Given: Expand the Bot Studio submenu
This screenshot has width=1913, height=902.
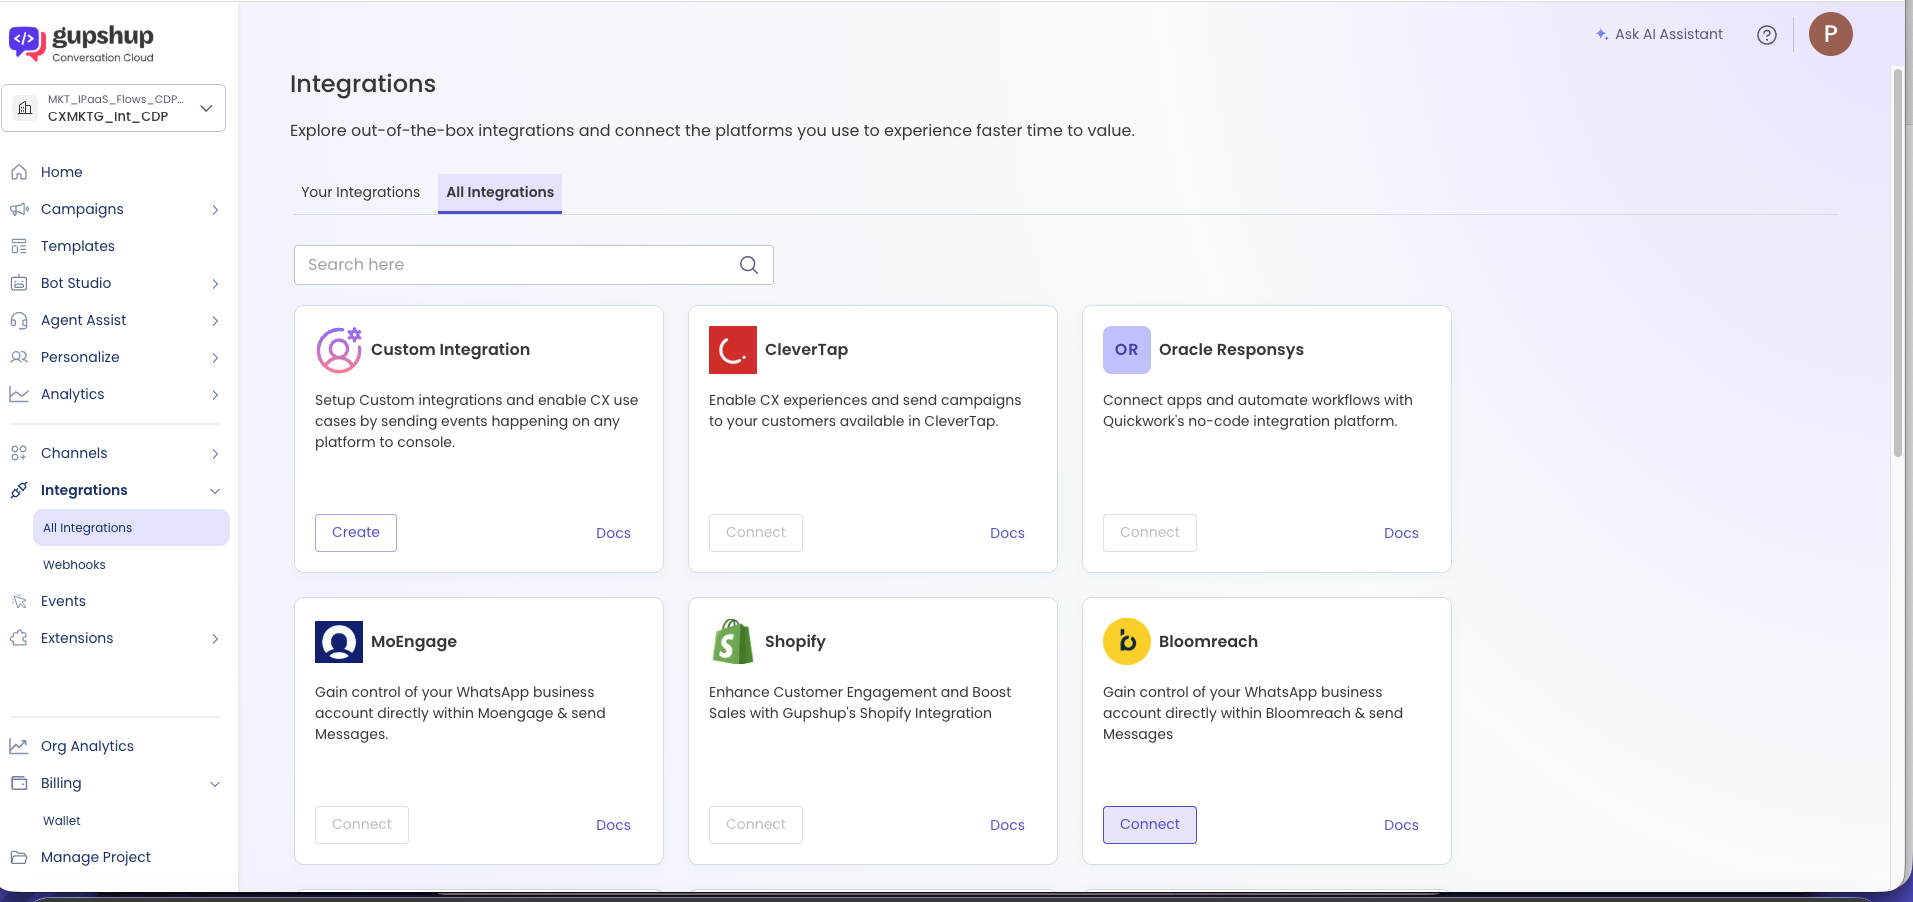Looking at the screenshot, I should 215,284.
